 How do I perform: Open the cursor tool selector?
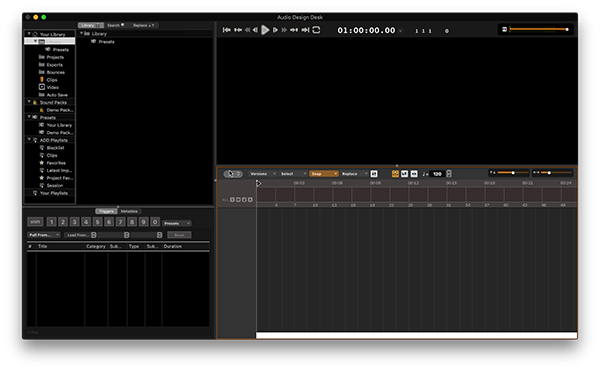[233, 174]
